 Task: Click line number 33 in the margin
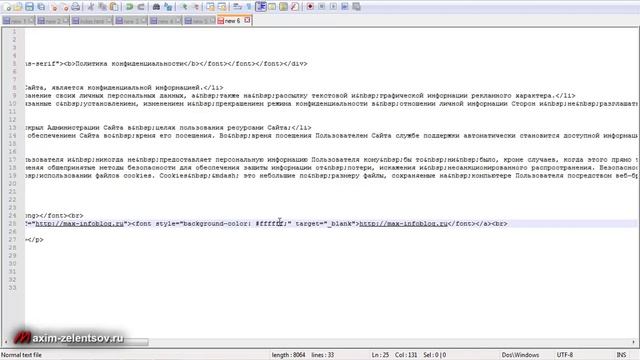click(12, 288)
